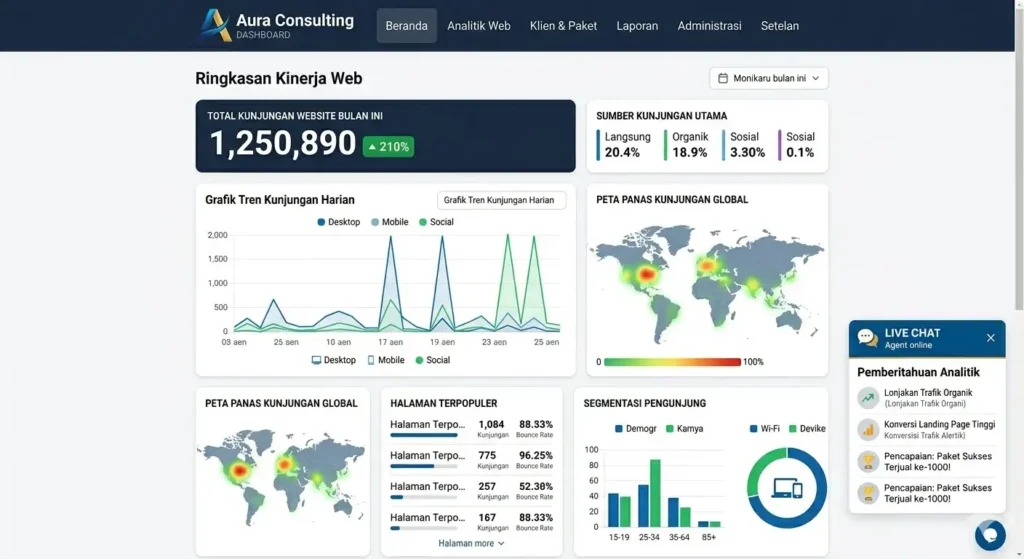Viewport: 1024px width, 559px height.
Task: Toggle Desktop series in top chart legend
Action: tap(338, 222)
